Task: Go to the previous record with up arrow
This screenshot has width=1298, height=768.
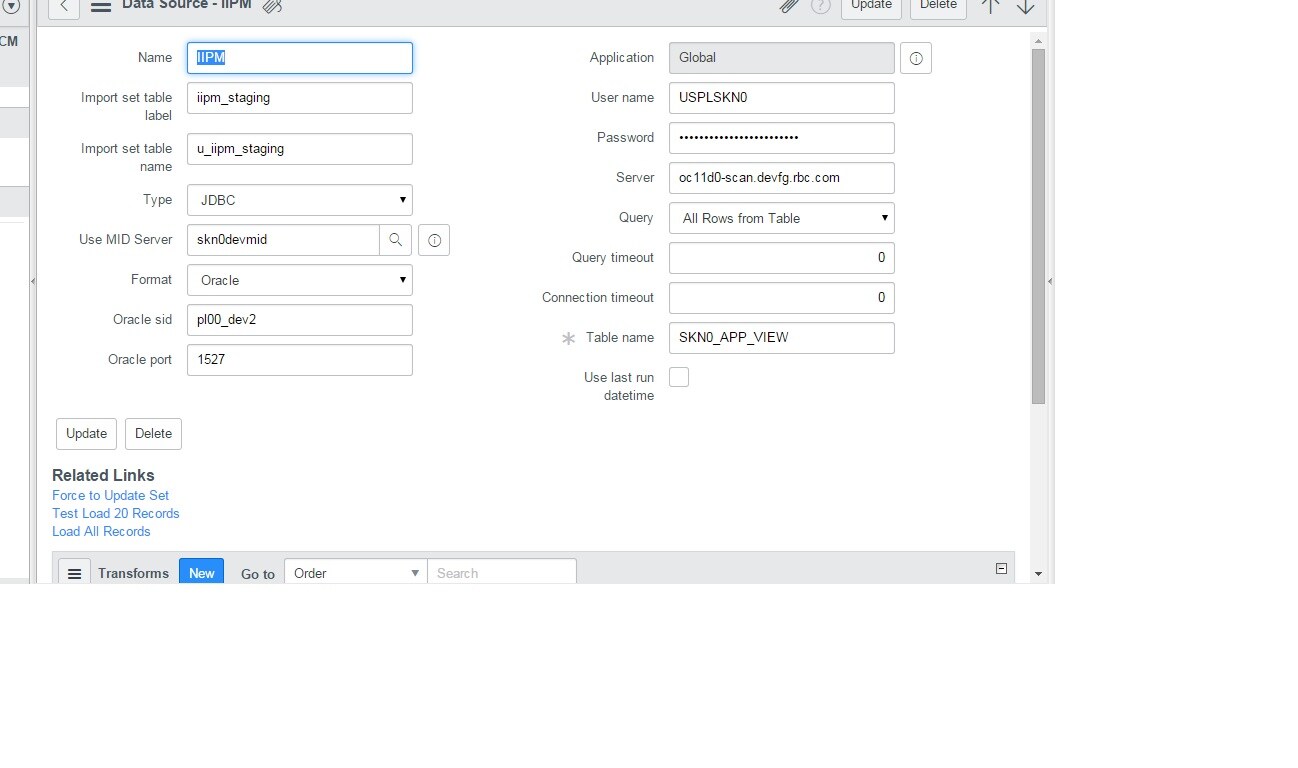Action: (990, 6)
